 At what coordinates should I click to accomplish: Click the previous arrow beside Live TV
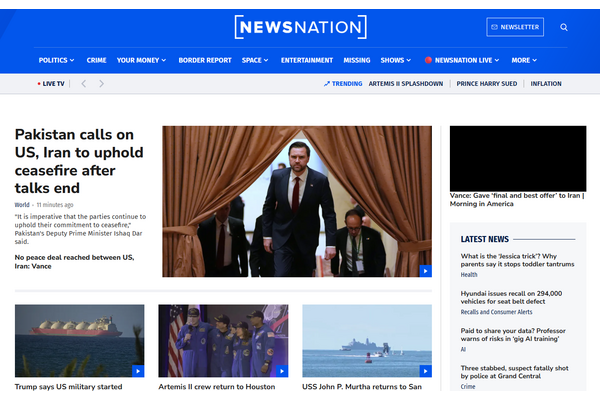tap(84, 83)
